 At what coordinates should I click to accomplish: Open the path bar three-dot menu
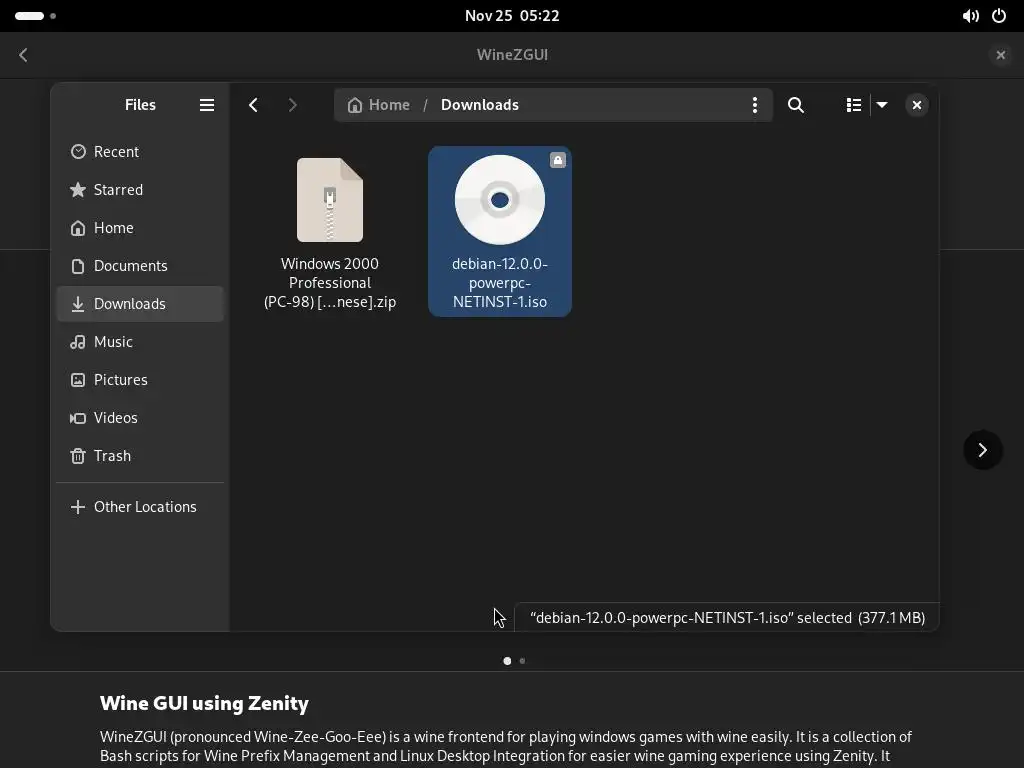point(754,105)
